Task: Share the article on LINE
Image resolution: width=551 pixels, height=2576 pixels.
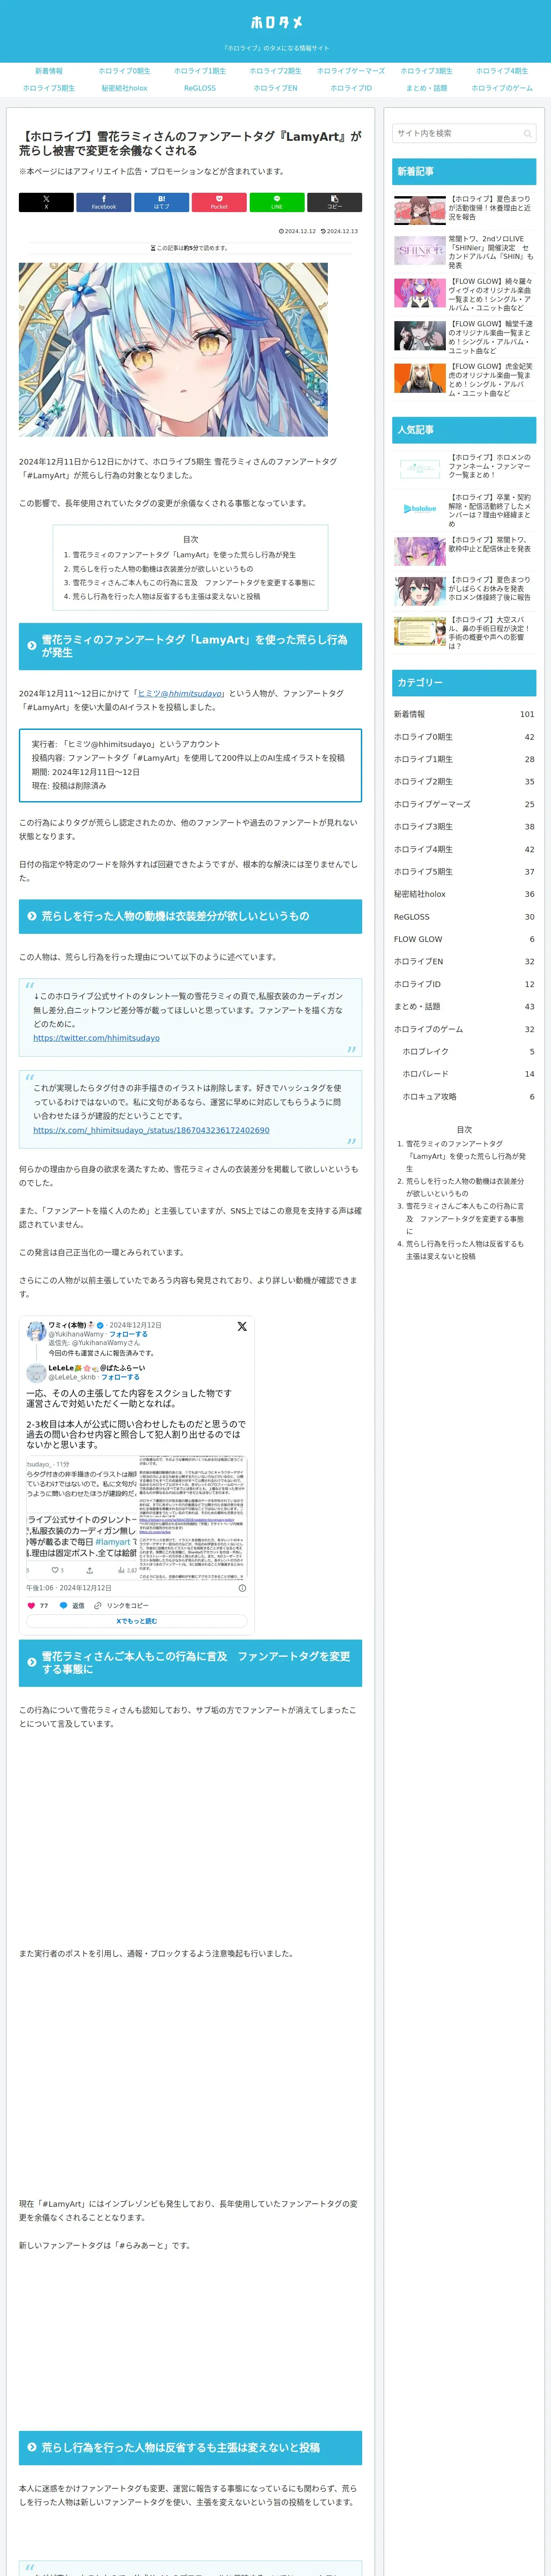Action: [277, 202]
